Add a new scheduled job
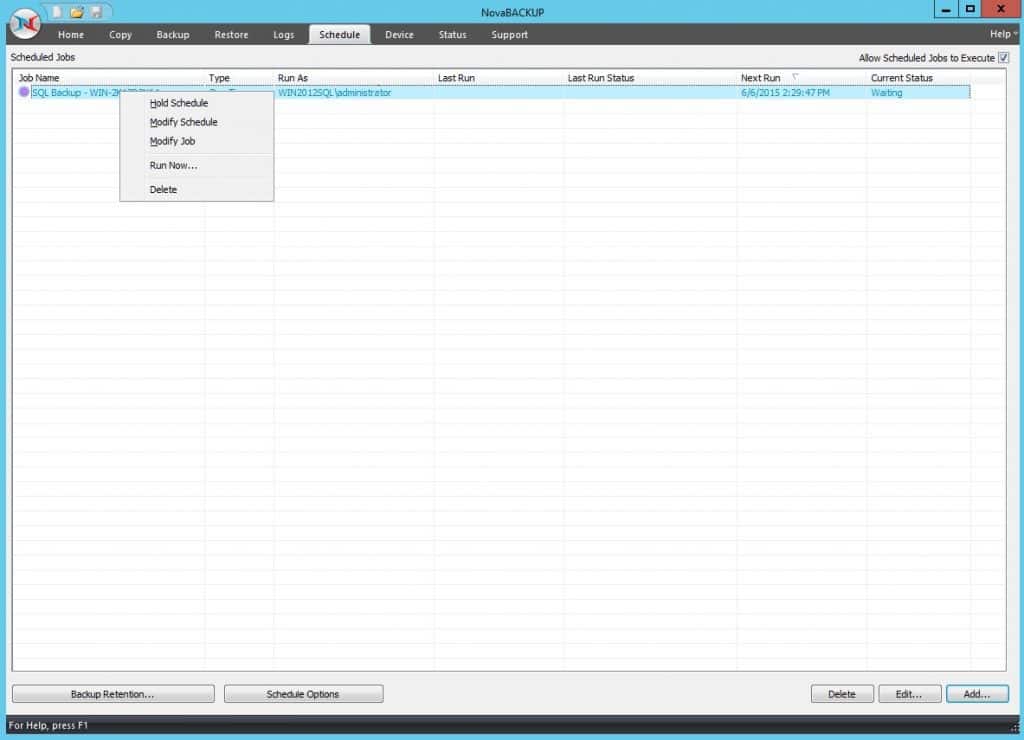The width and height of the screenshot is (1024, 740). coord(977,693)
